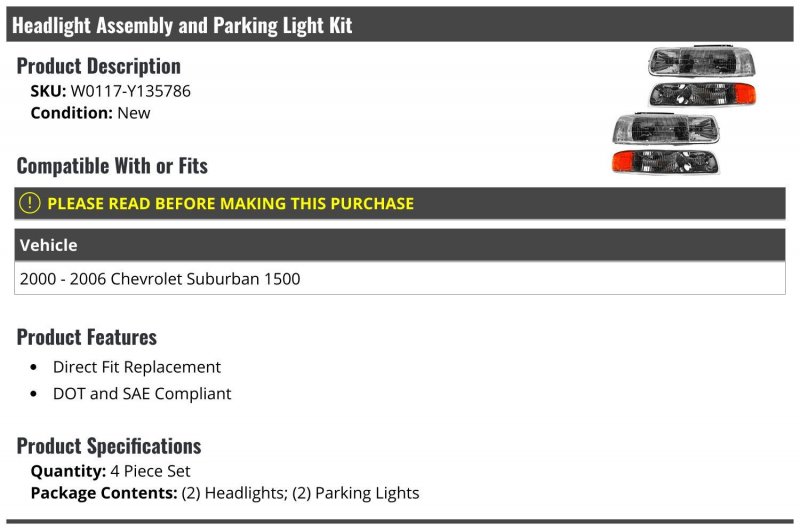Click the Condition: New text
The image size is (800, 530).
click(90, 113)
